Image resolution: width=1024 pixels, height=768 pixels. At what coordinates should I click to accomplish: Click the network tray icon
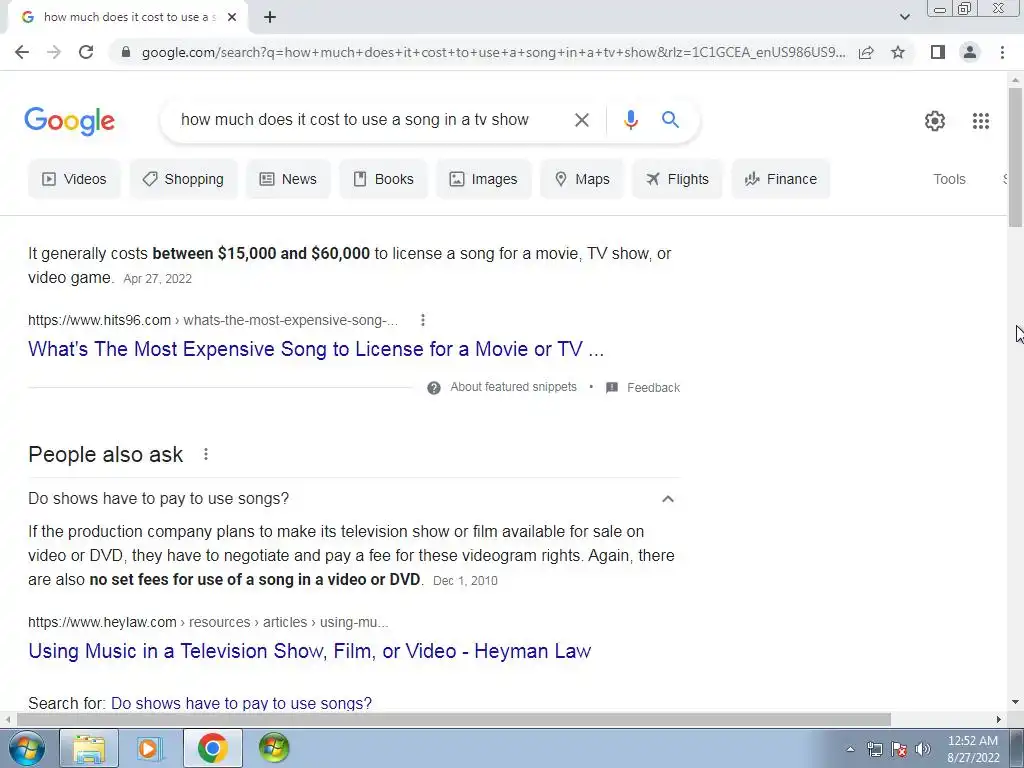coord(874,749)
